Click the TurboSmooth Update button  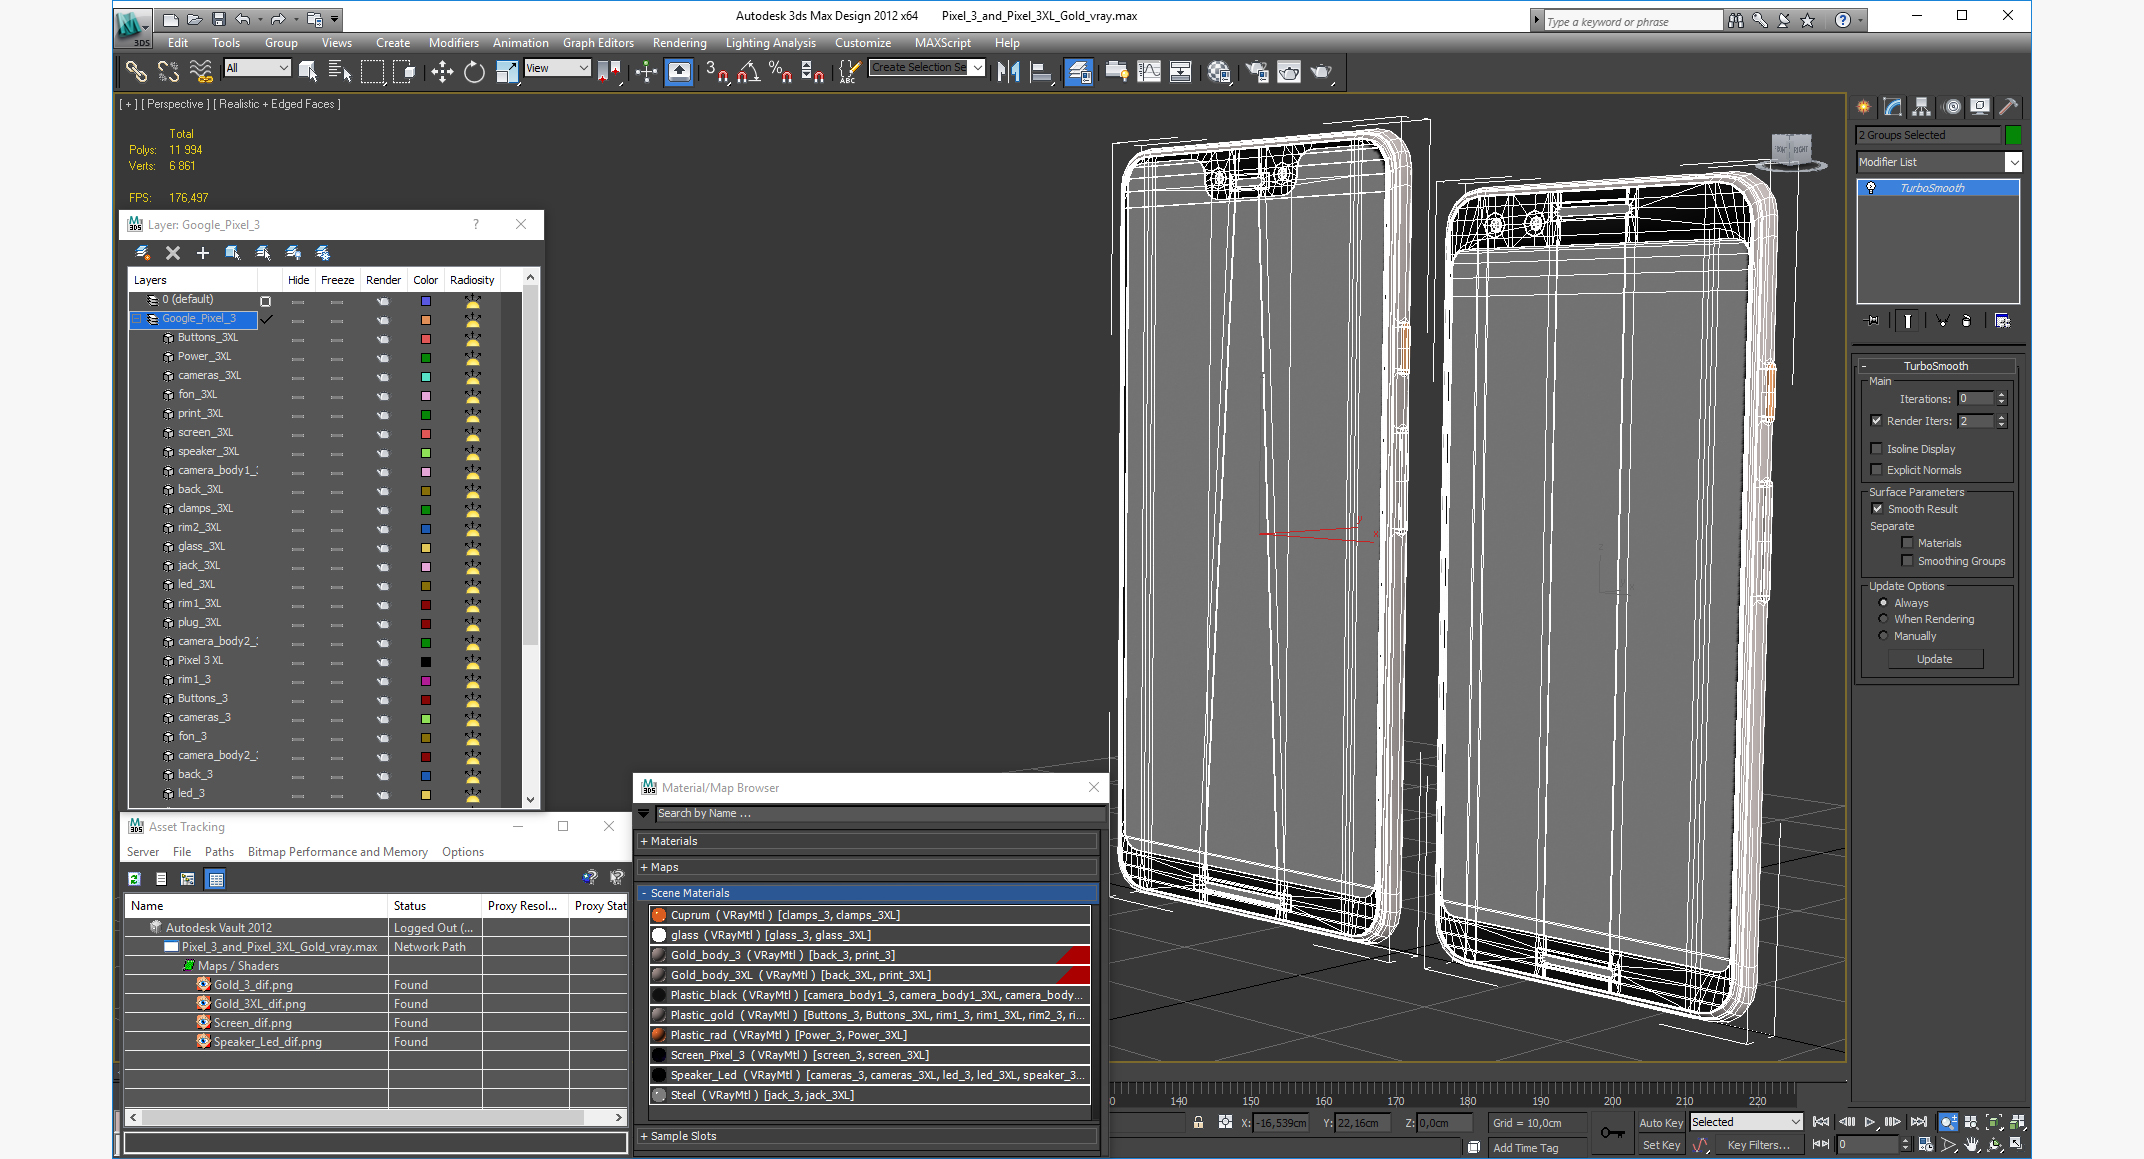[x=1934, y=659]
